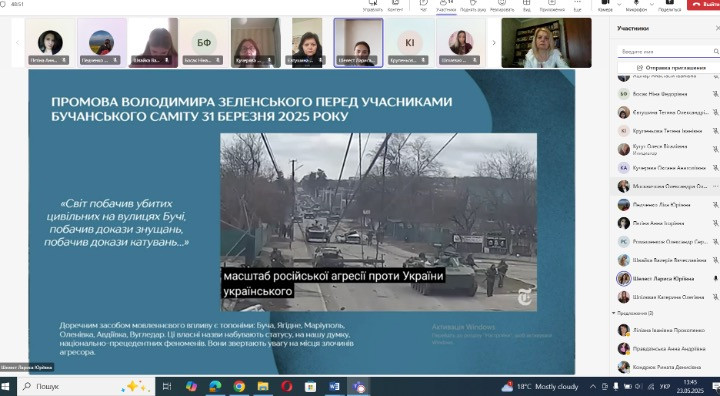Click the Send invitation button
Viewport: 720px width, 396px height.
pos(671,68)
